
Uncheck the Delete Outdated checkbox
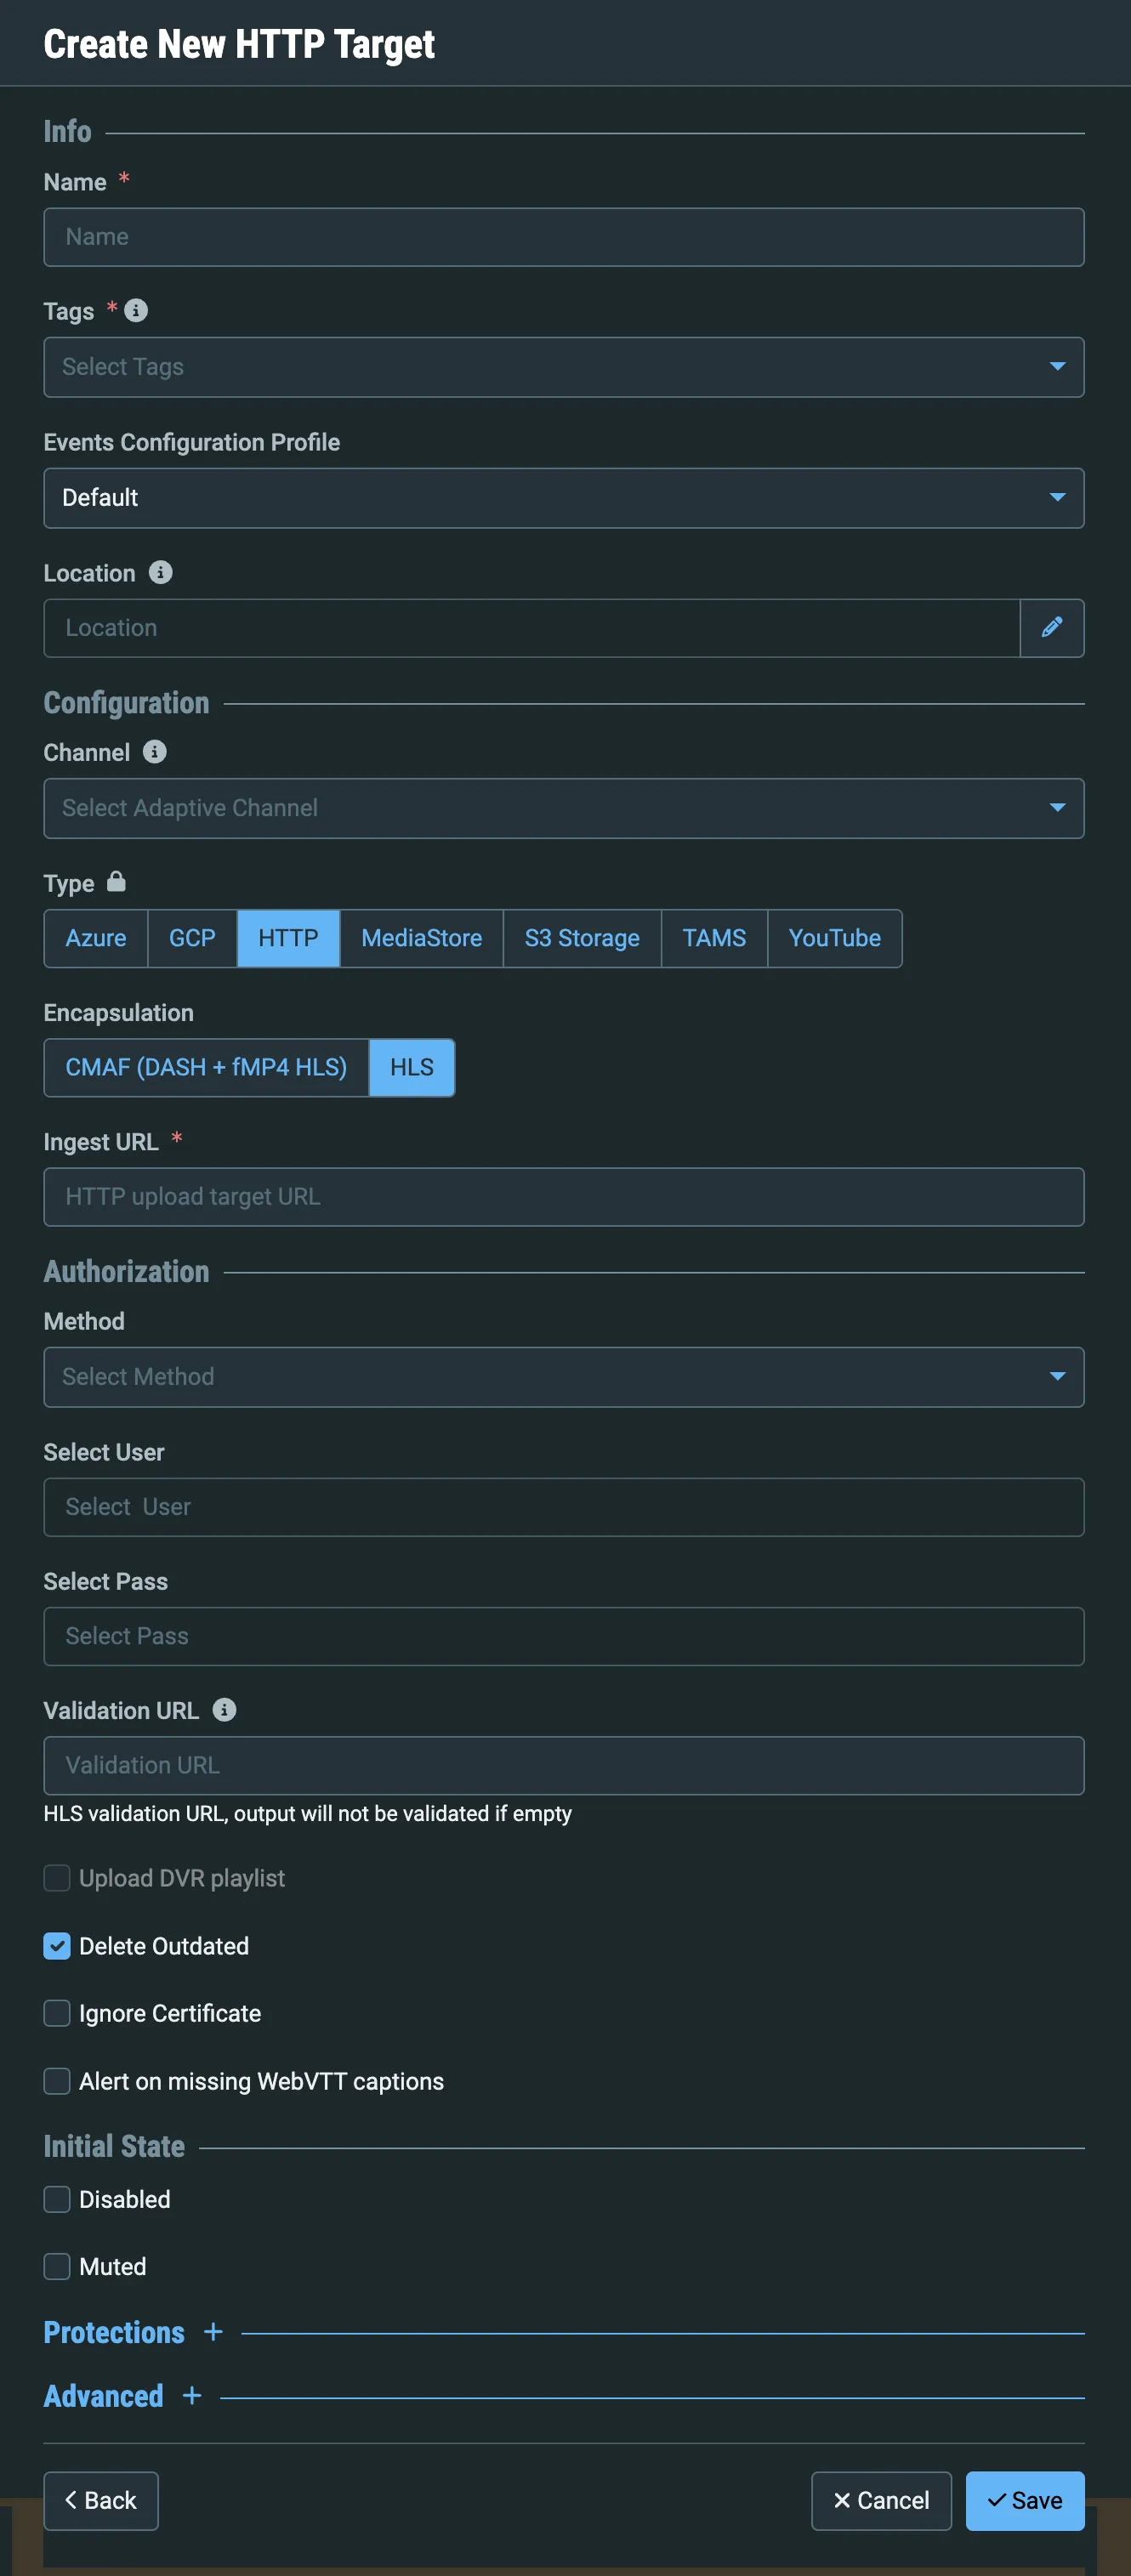click(57, 1946)
